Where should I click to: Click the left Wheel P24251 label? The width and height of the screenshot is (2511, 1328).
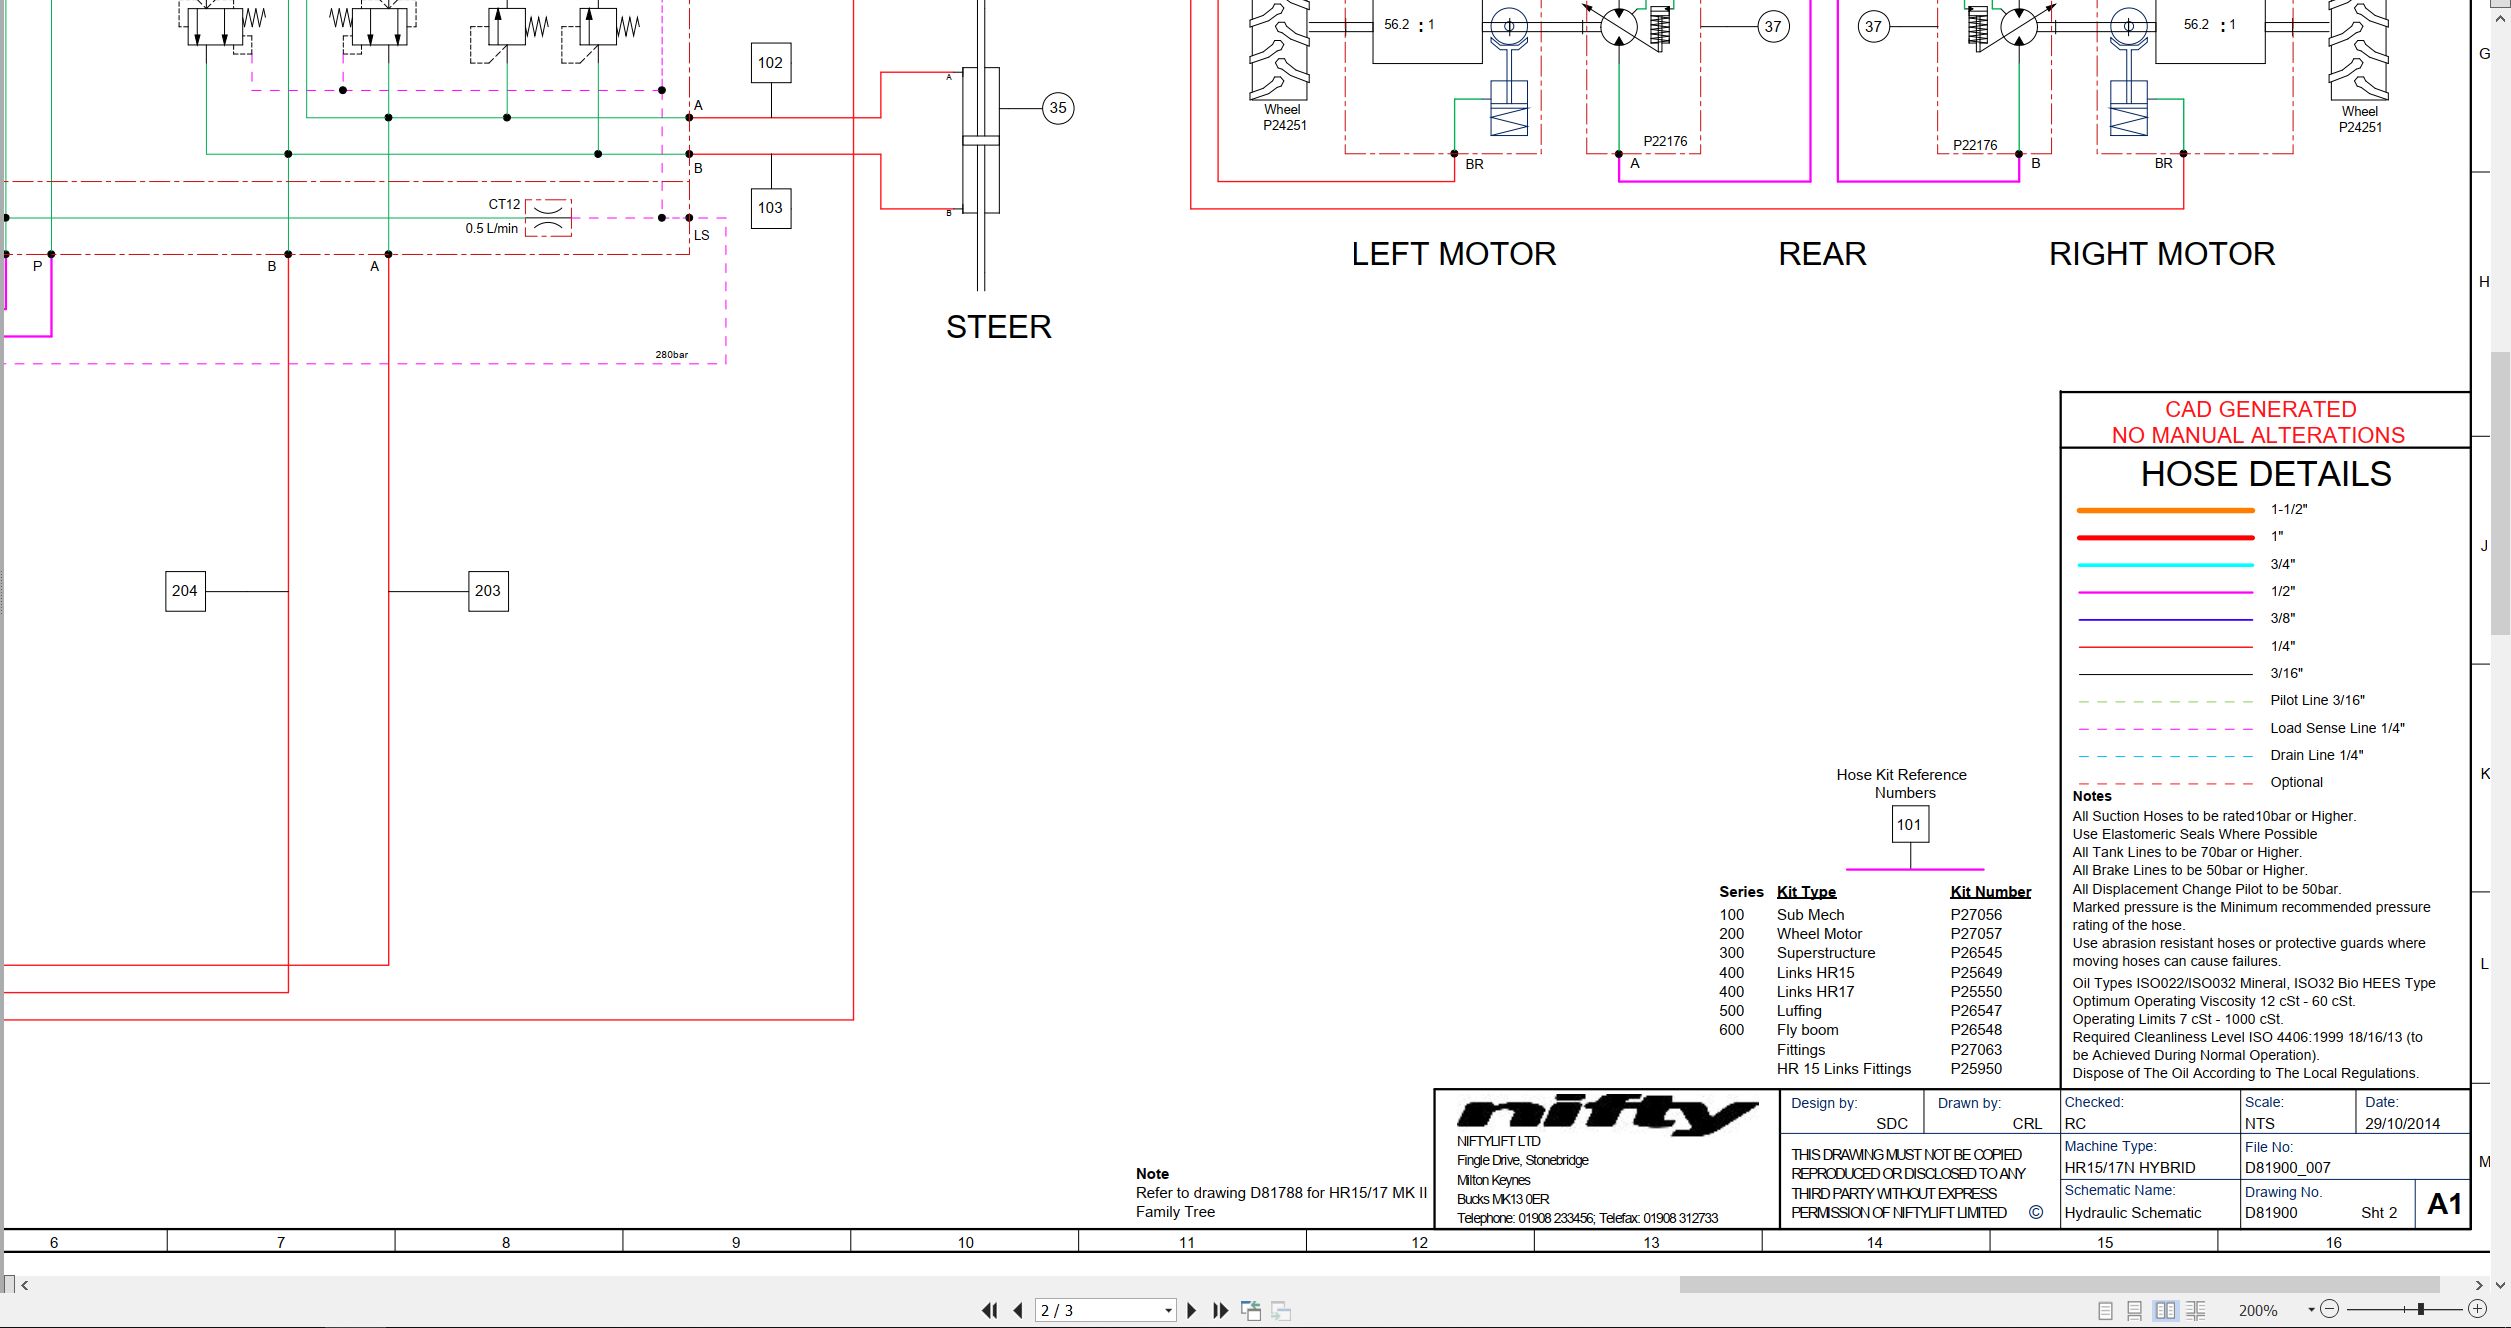pyautogui.click(x=1284, y=118)
